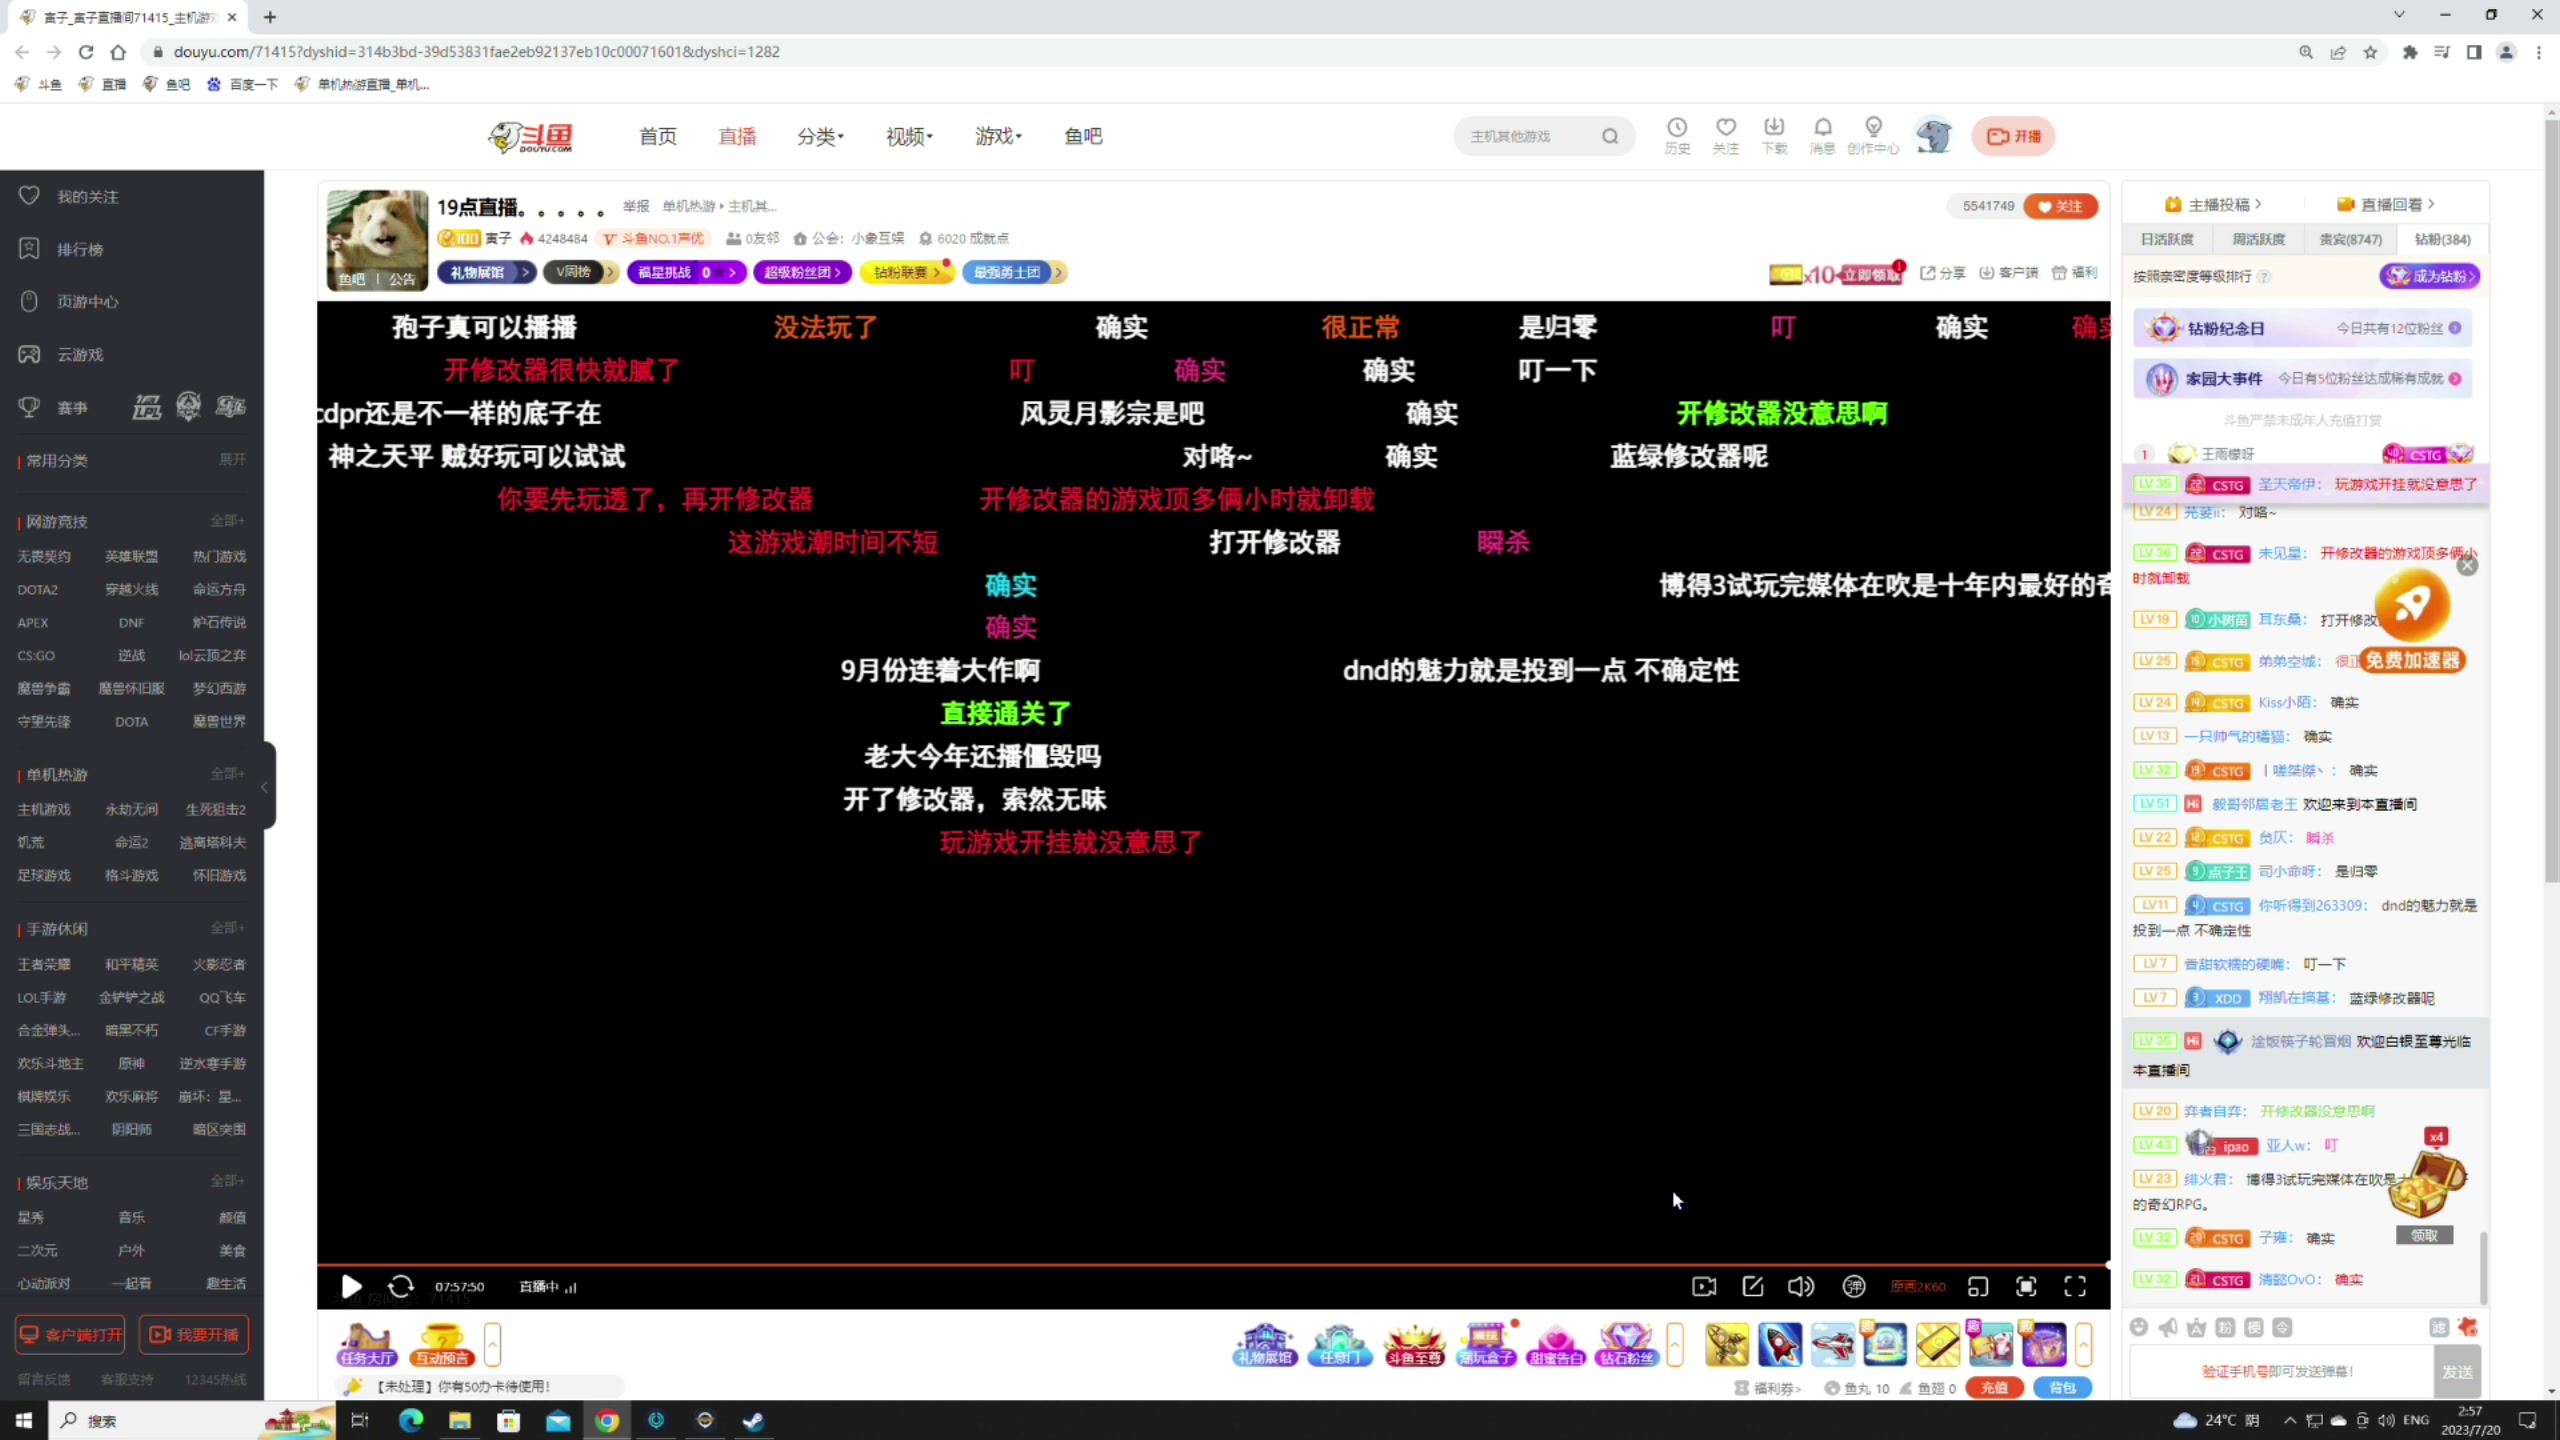The height and width of the screenshot is (1440, 2560).
Task: Claim treasure chest with 领取 button
Action: click(x=2424, y=1236)
